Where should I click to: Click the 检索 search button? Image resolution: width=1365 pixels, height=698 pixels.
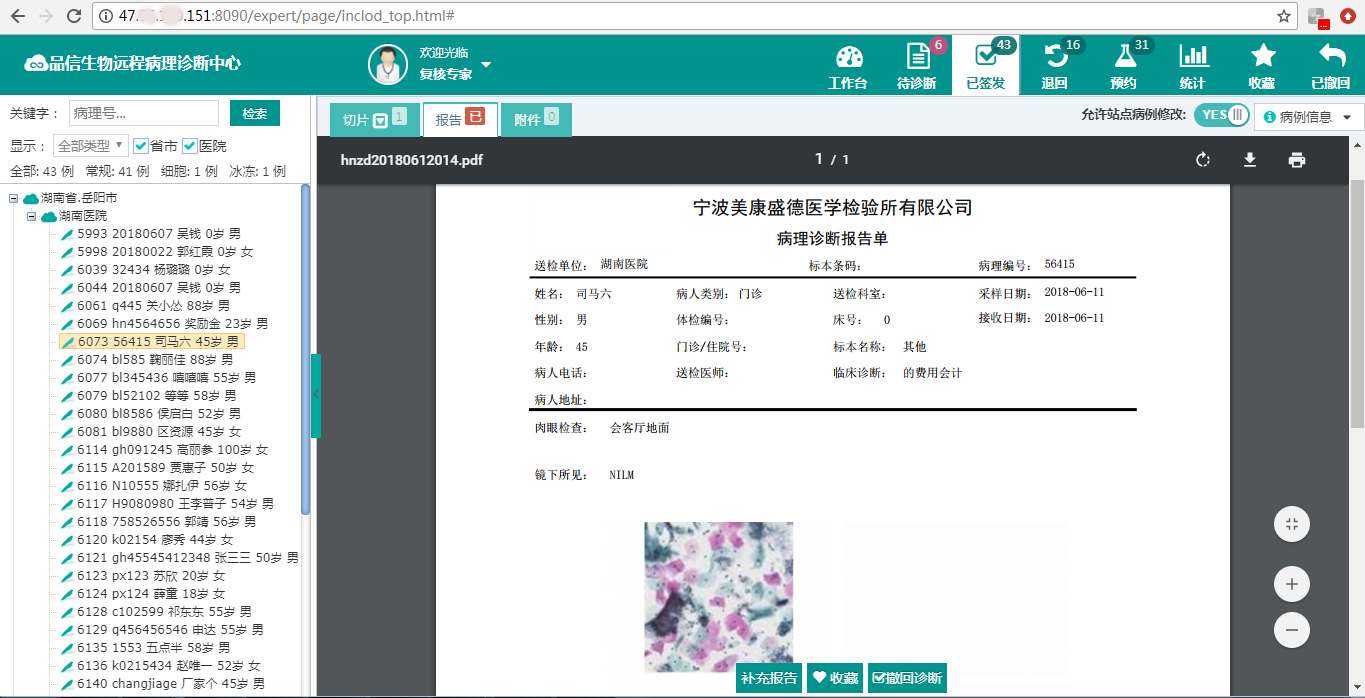pos(254,113)
